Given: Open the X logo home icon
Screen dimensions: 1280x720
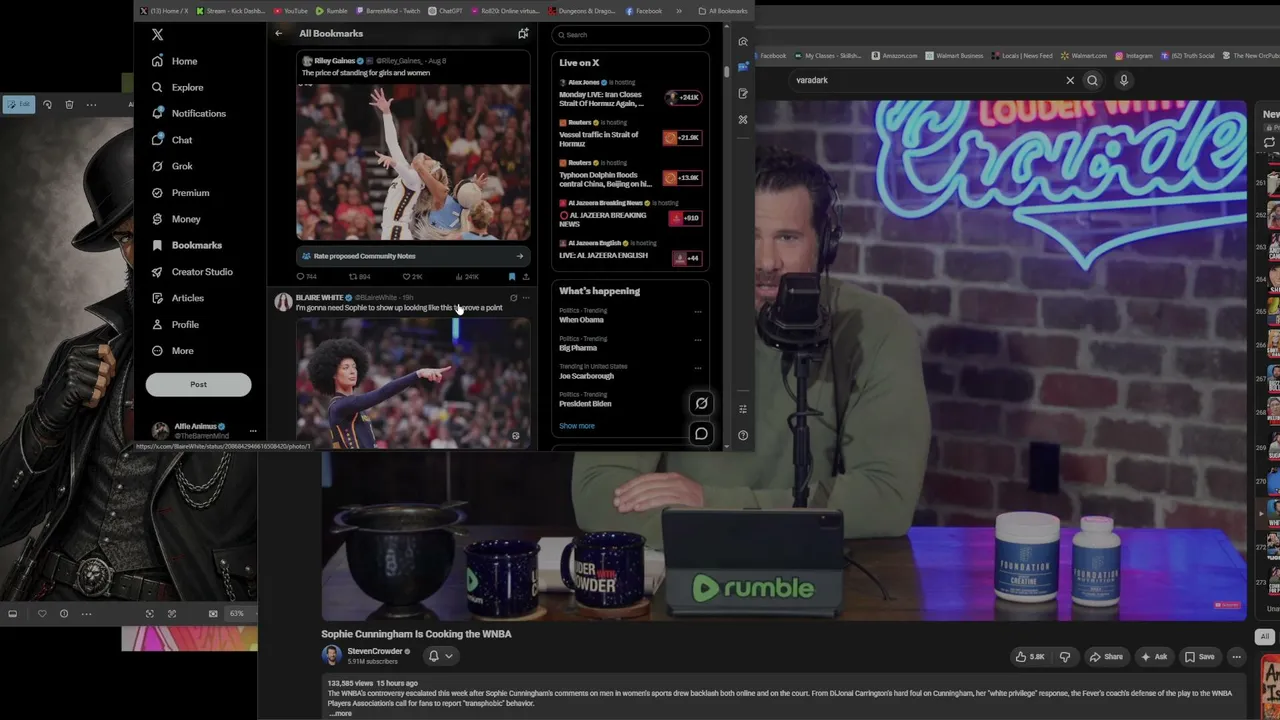Looking at the screenshot, I should (157, 34).
